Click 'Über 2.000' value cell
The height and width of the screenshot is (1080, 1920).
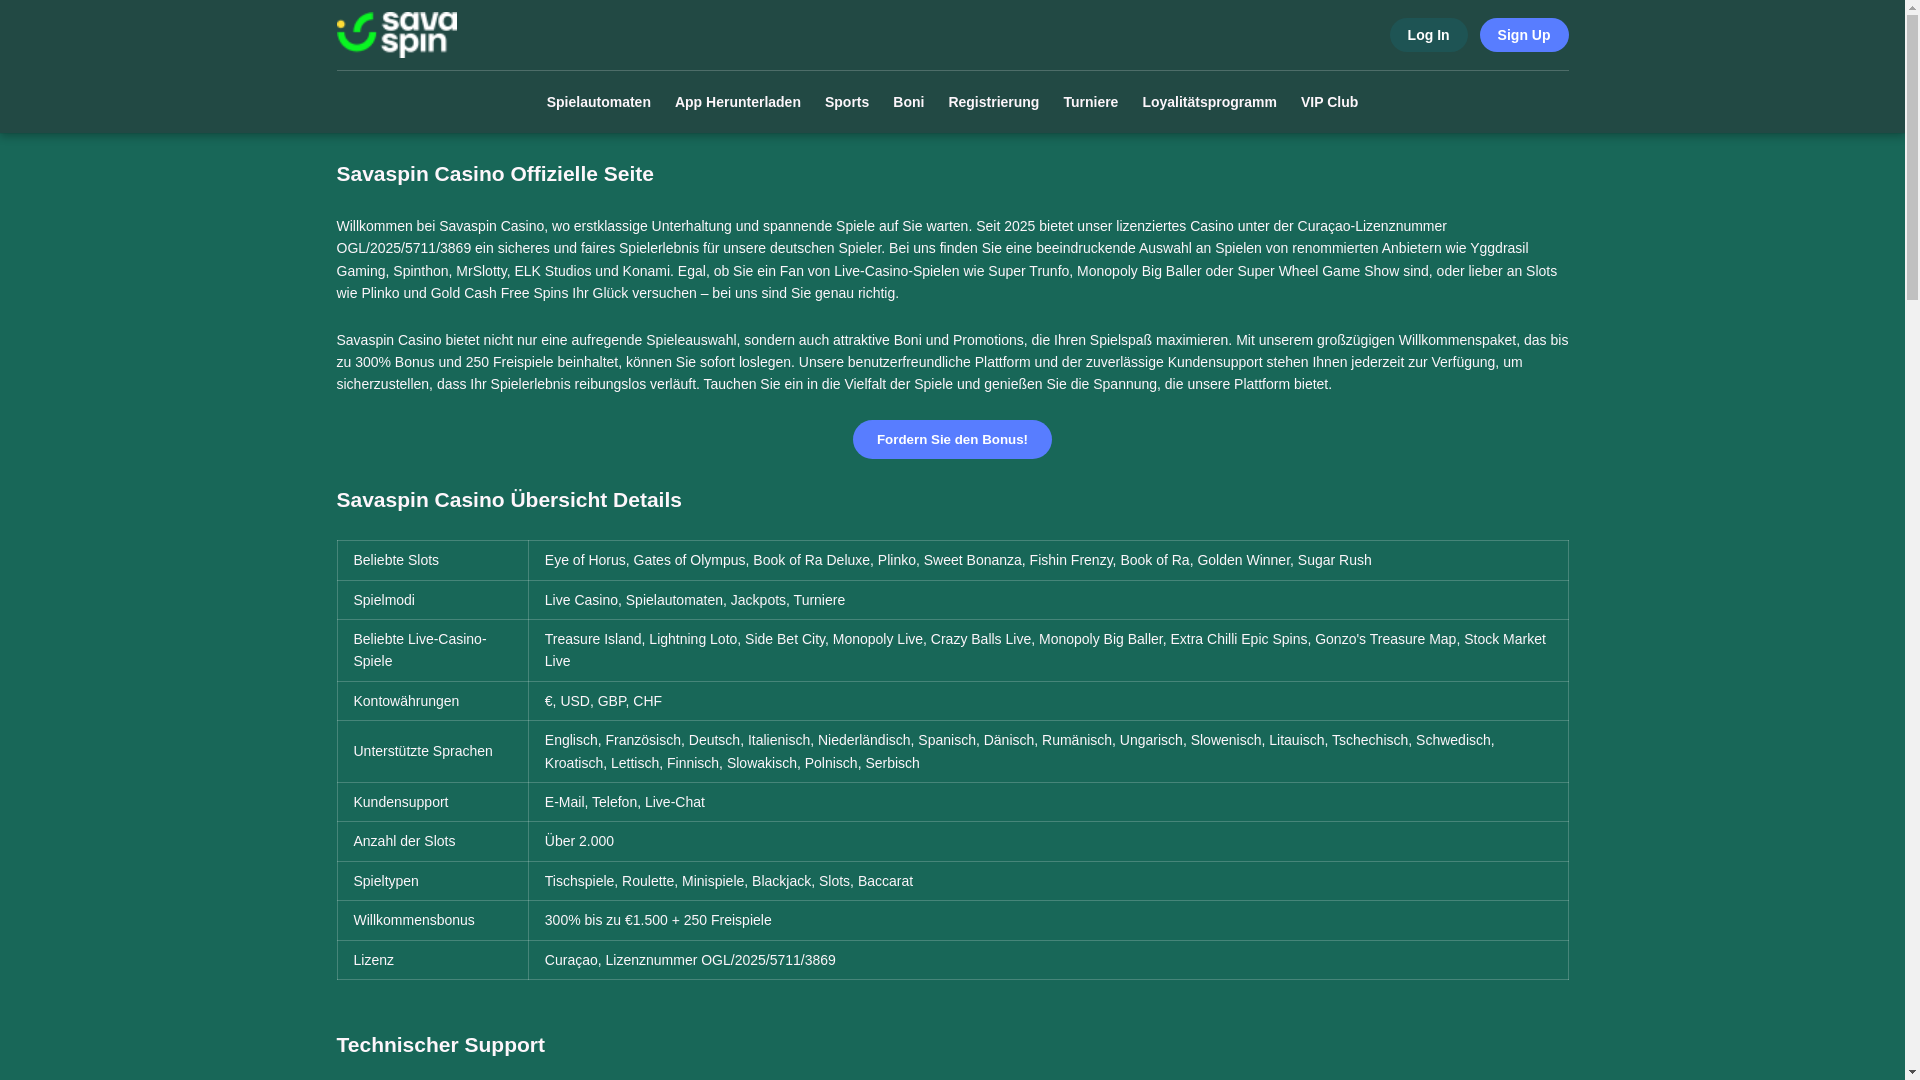coord(1048,841)
